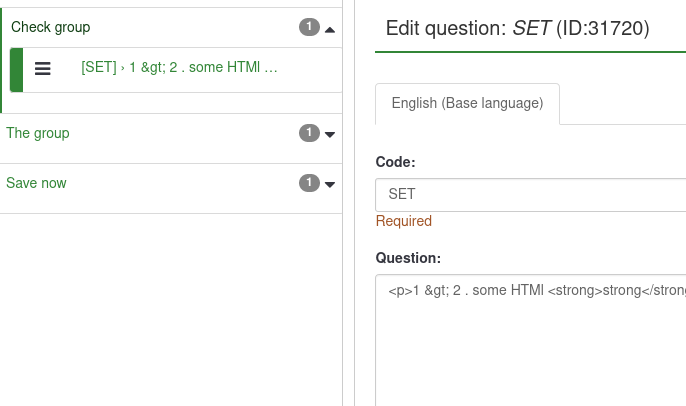The image size is (686, 406).
Task: Click the sidebar resize divider
Action: point(348,200)
